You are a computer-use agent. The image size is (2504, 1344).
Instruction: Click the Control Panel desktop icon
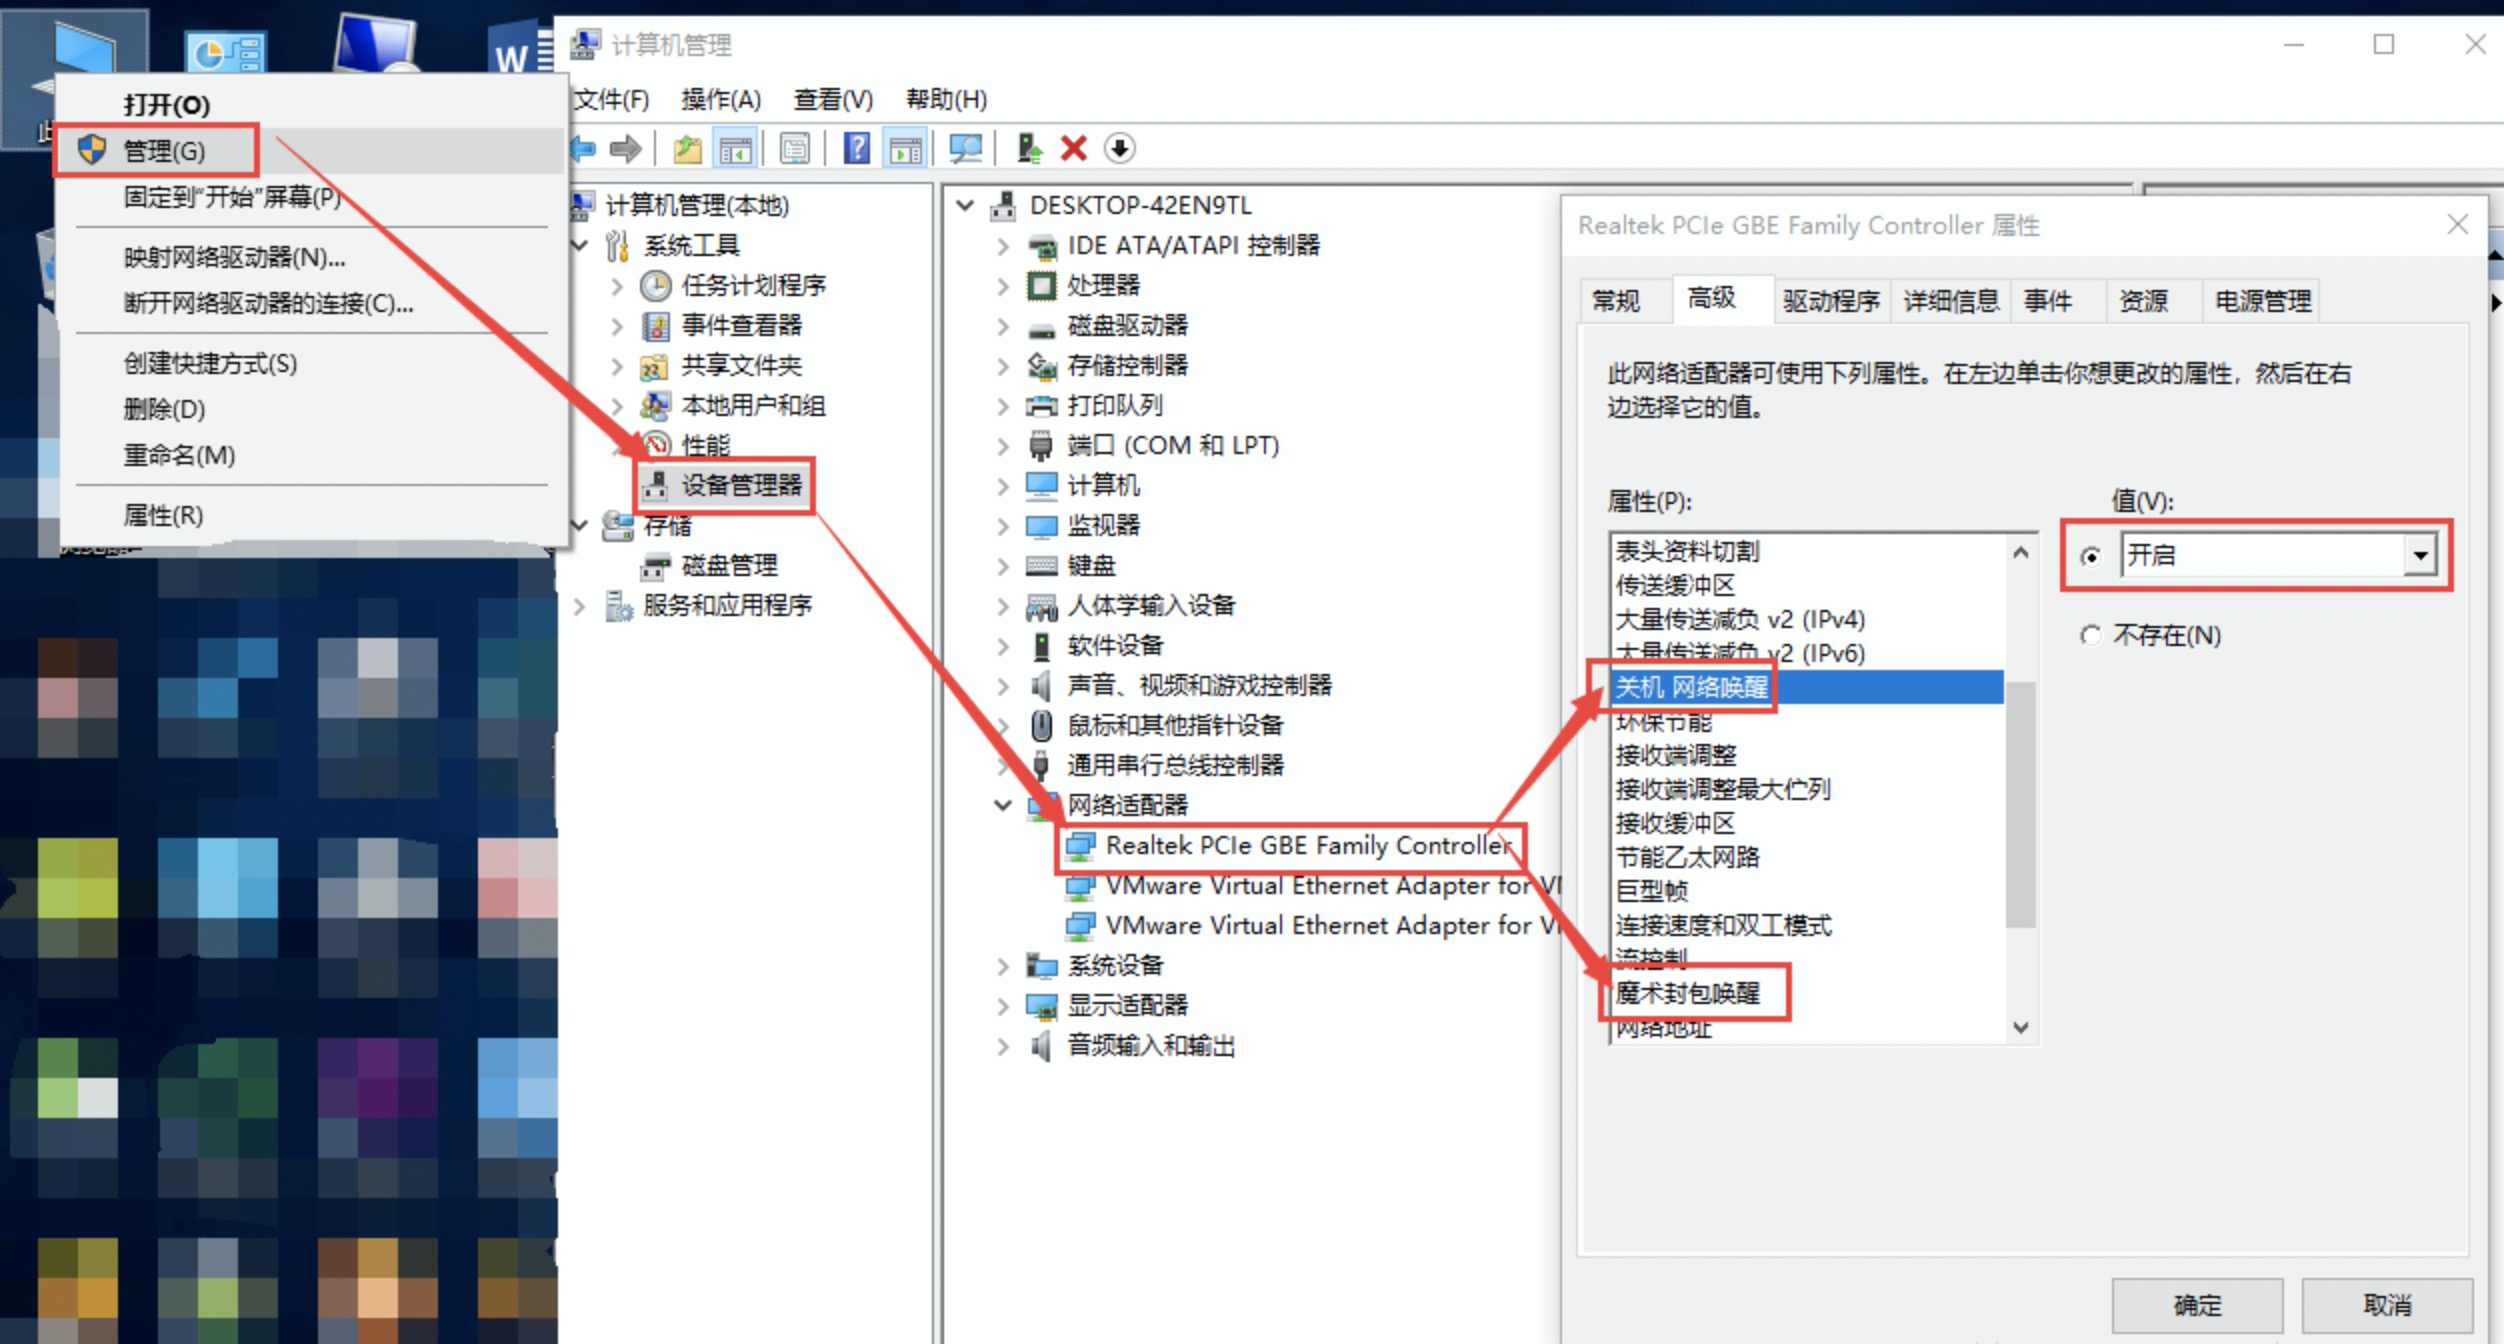coord(224,52)
